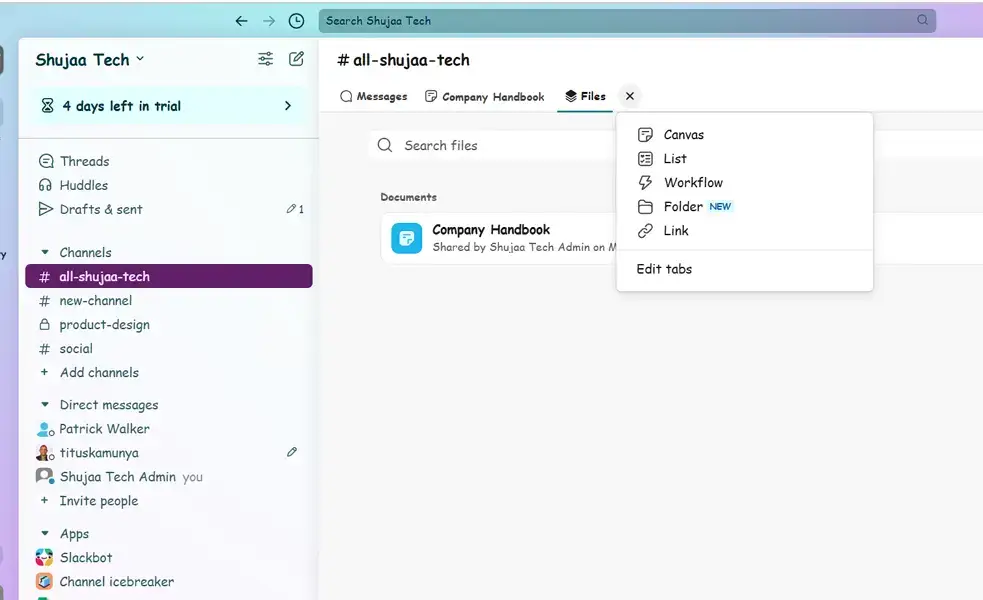This screenshot has height=600, width=983.
Task: Click the hourglass trial icon
Action: pyautogui.click(x=47, y=106)
